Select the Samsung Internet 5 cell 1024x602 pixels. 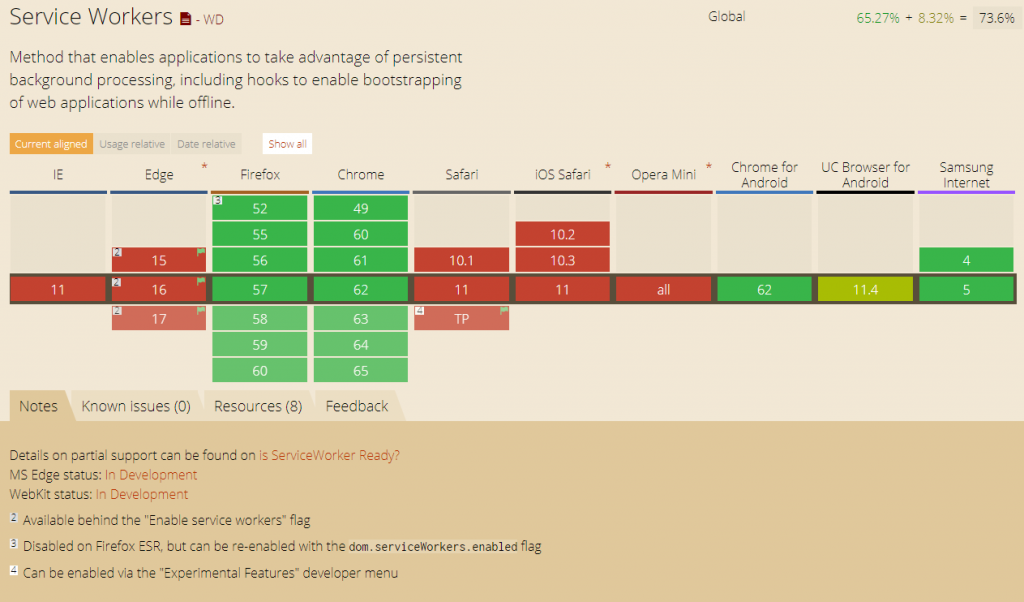967,289
